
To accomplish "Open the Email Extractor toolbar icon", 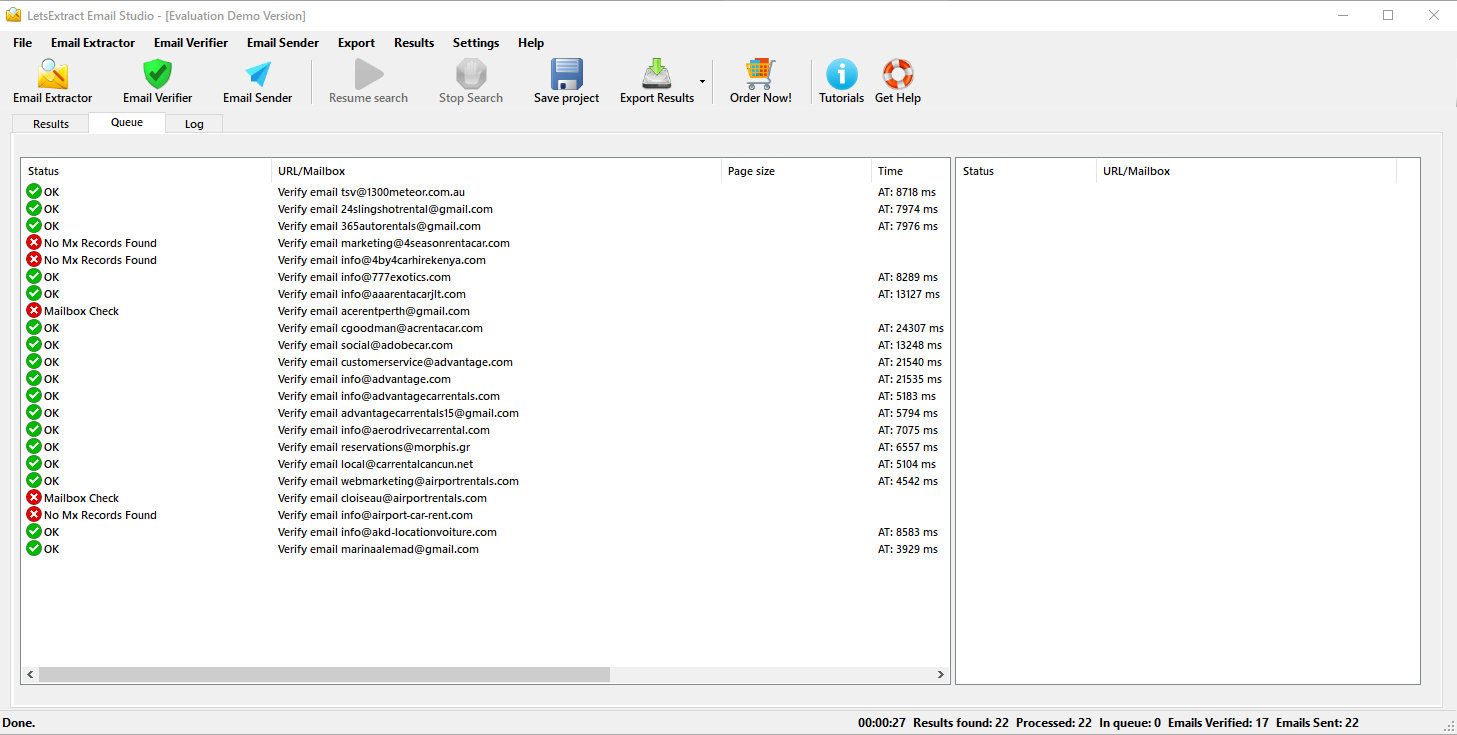I will click(52, 76).
